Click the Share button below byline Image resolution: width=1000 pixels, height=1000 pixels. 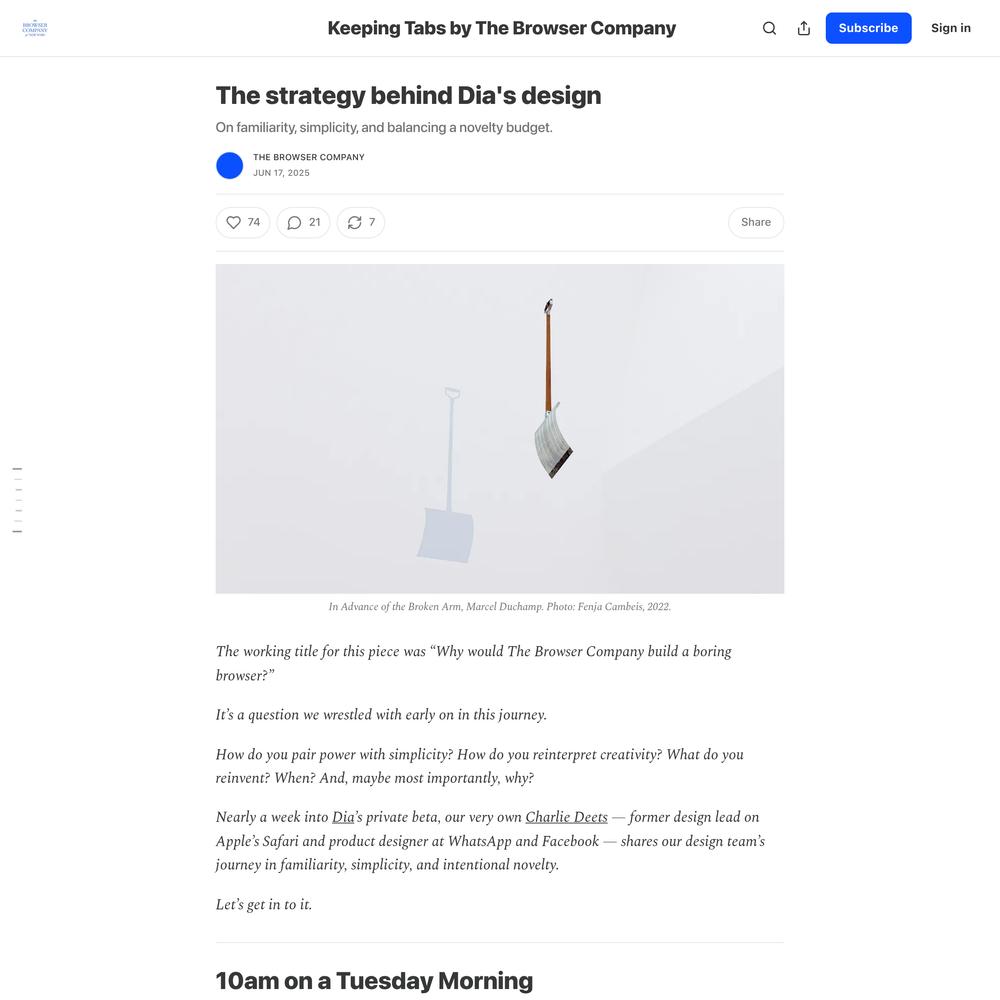(x=756, y=223)
